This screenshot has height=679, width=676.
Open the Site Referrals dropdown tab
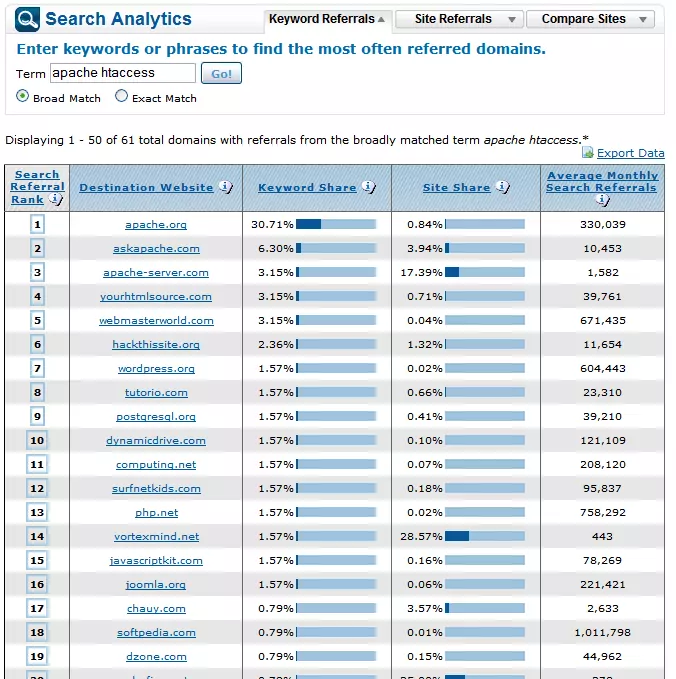pos(458,19)
